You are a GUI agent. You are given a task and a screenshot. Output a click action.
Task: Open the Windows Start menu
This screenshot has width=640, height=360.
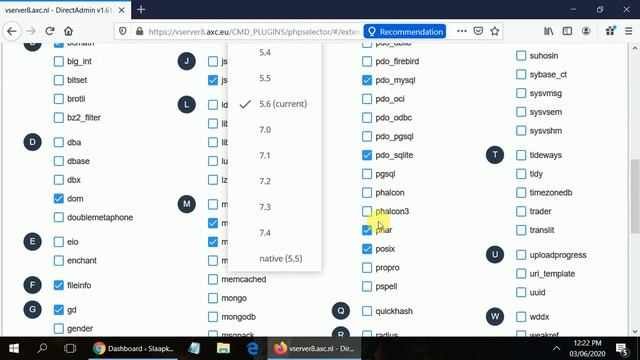coord(13,349)
